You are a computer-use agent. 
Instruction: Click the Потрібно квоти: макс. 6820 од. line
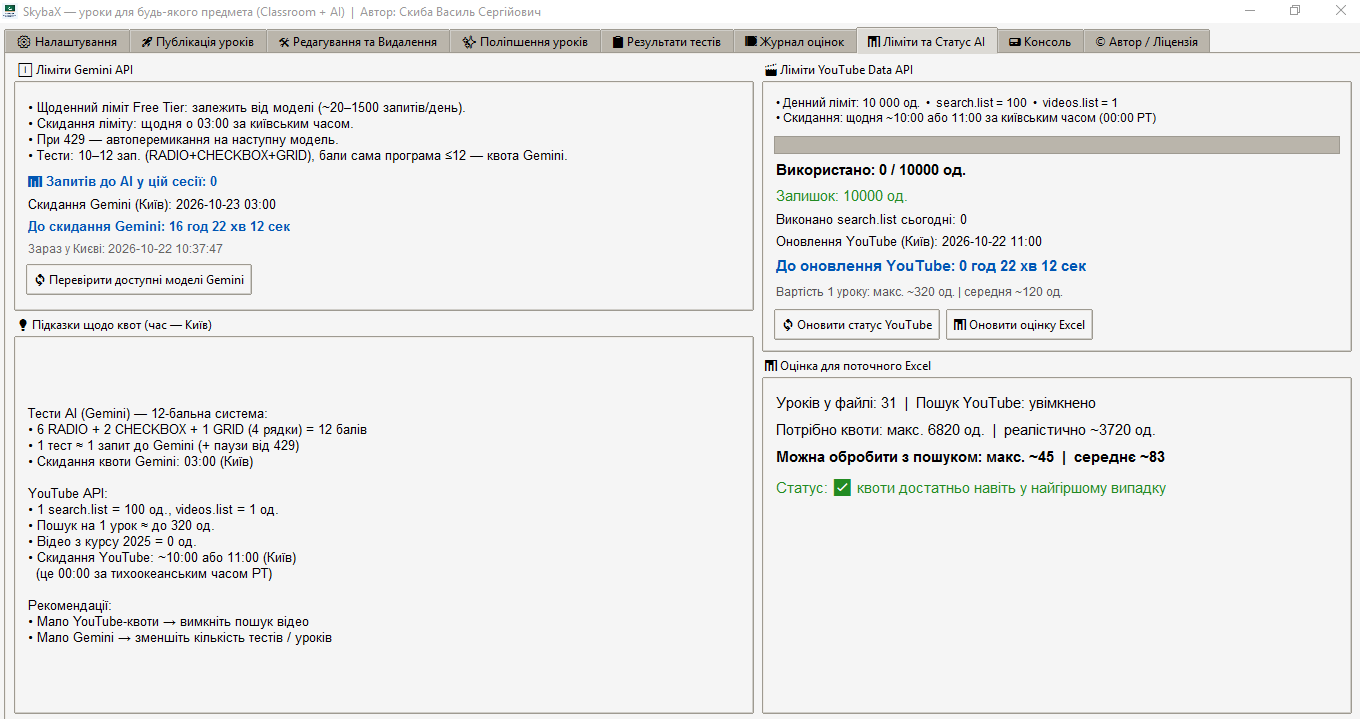[966, 430]
